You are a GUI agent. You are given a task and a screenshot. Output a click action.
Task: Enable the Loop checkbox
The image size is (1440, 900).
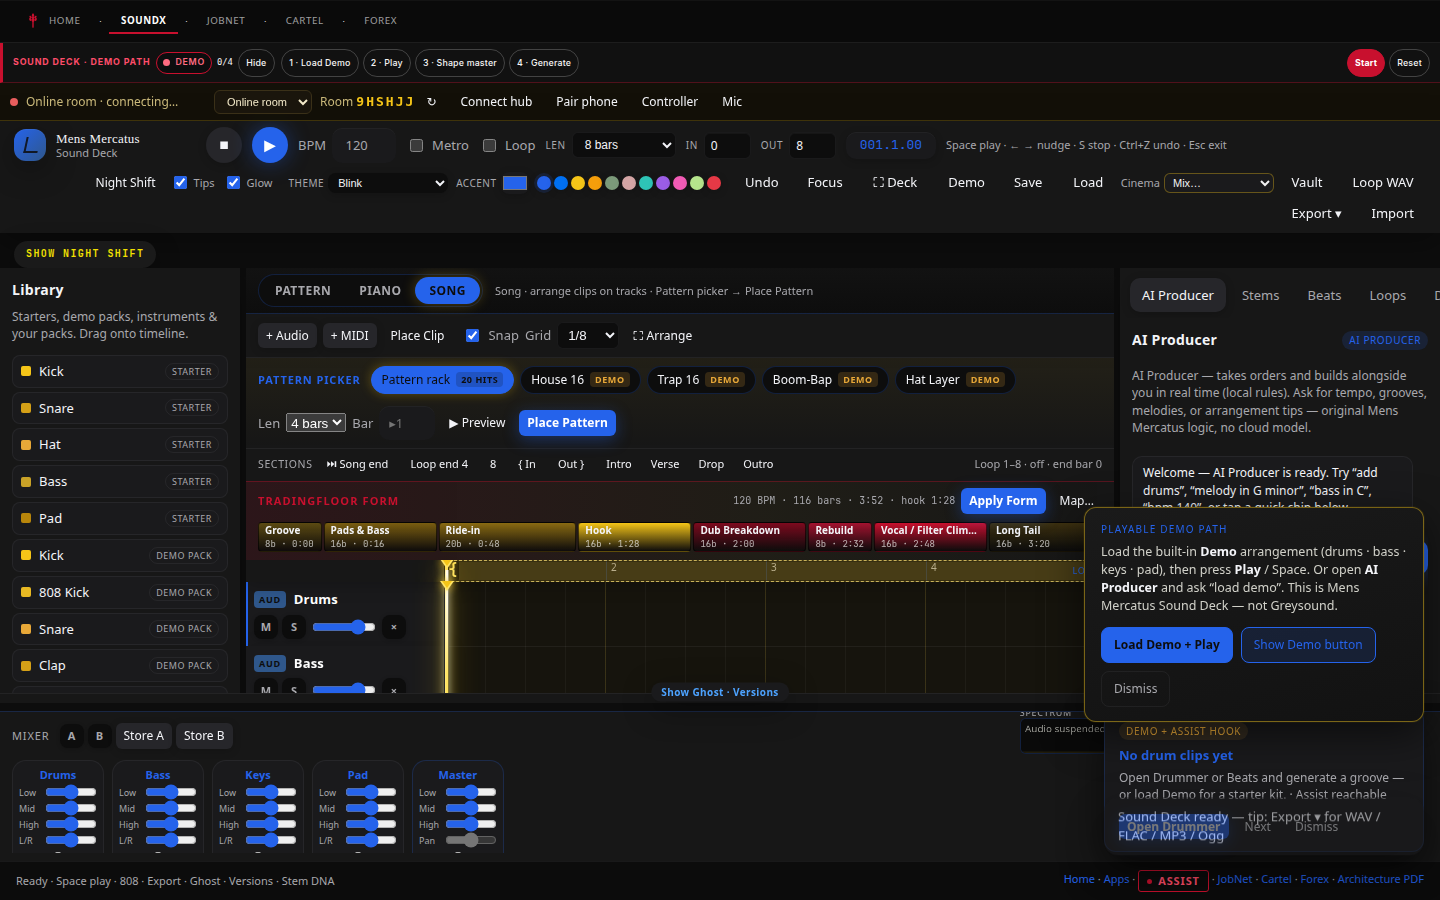pos(489,145)
